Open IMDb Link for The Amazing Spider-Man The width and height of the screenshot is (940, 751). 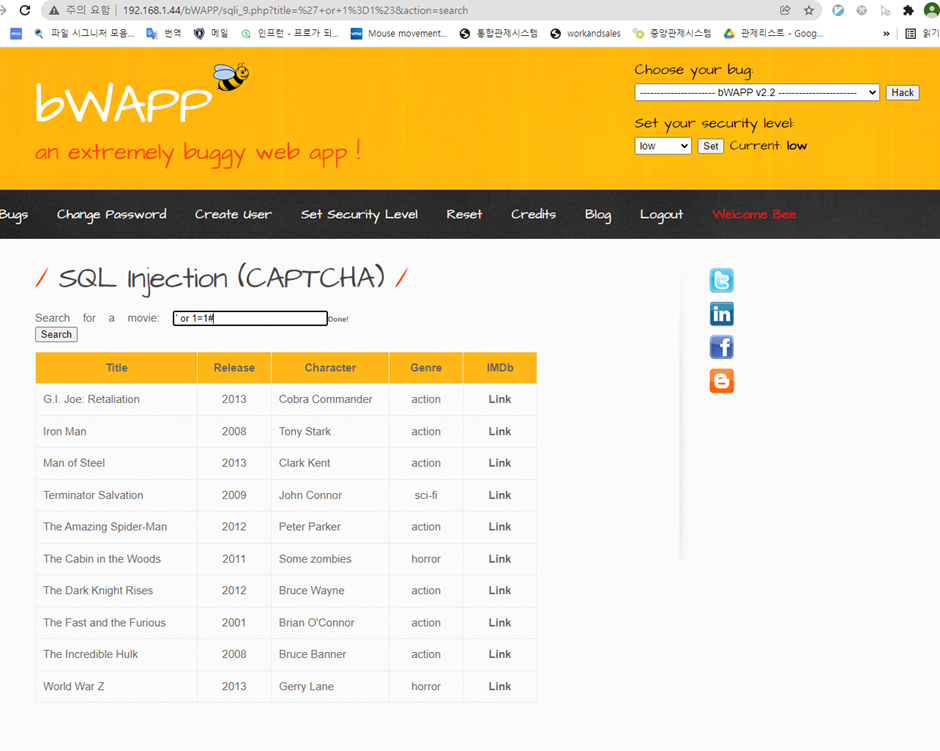click(x=499, y=527)
